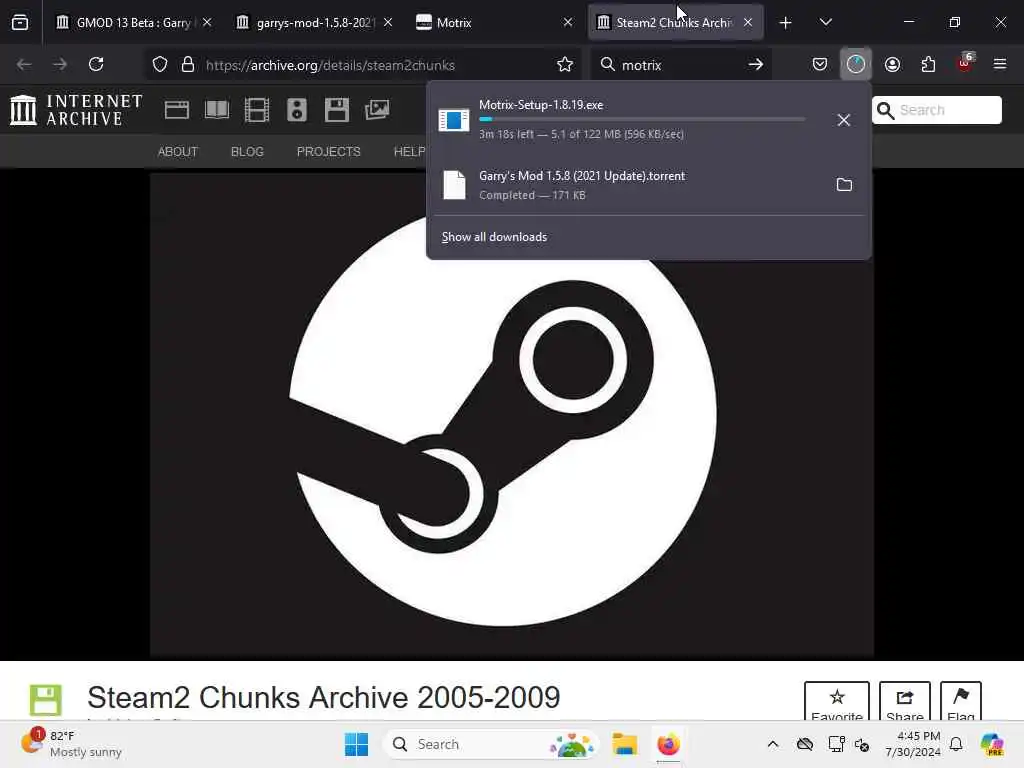Open the Firefox application menu
Screen dimensions: 1024x768
click(1000, 65)
